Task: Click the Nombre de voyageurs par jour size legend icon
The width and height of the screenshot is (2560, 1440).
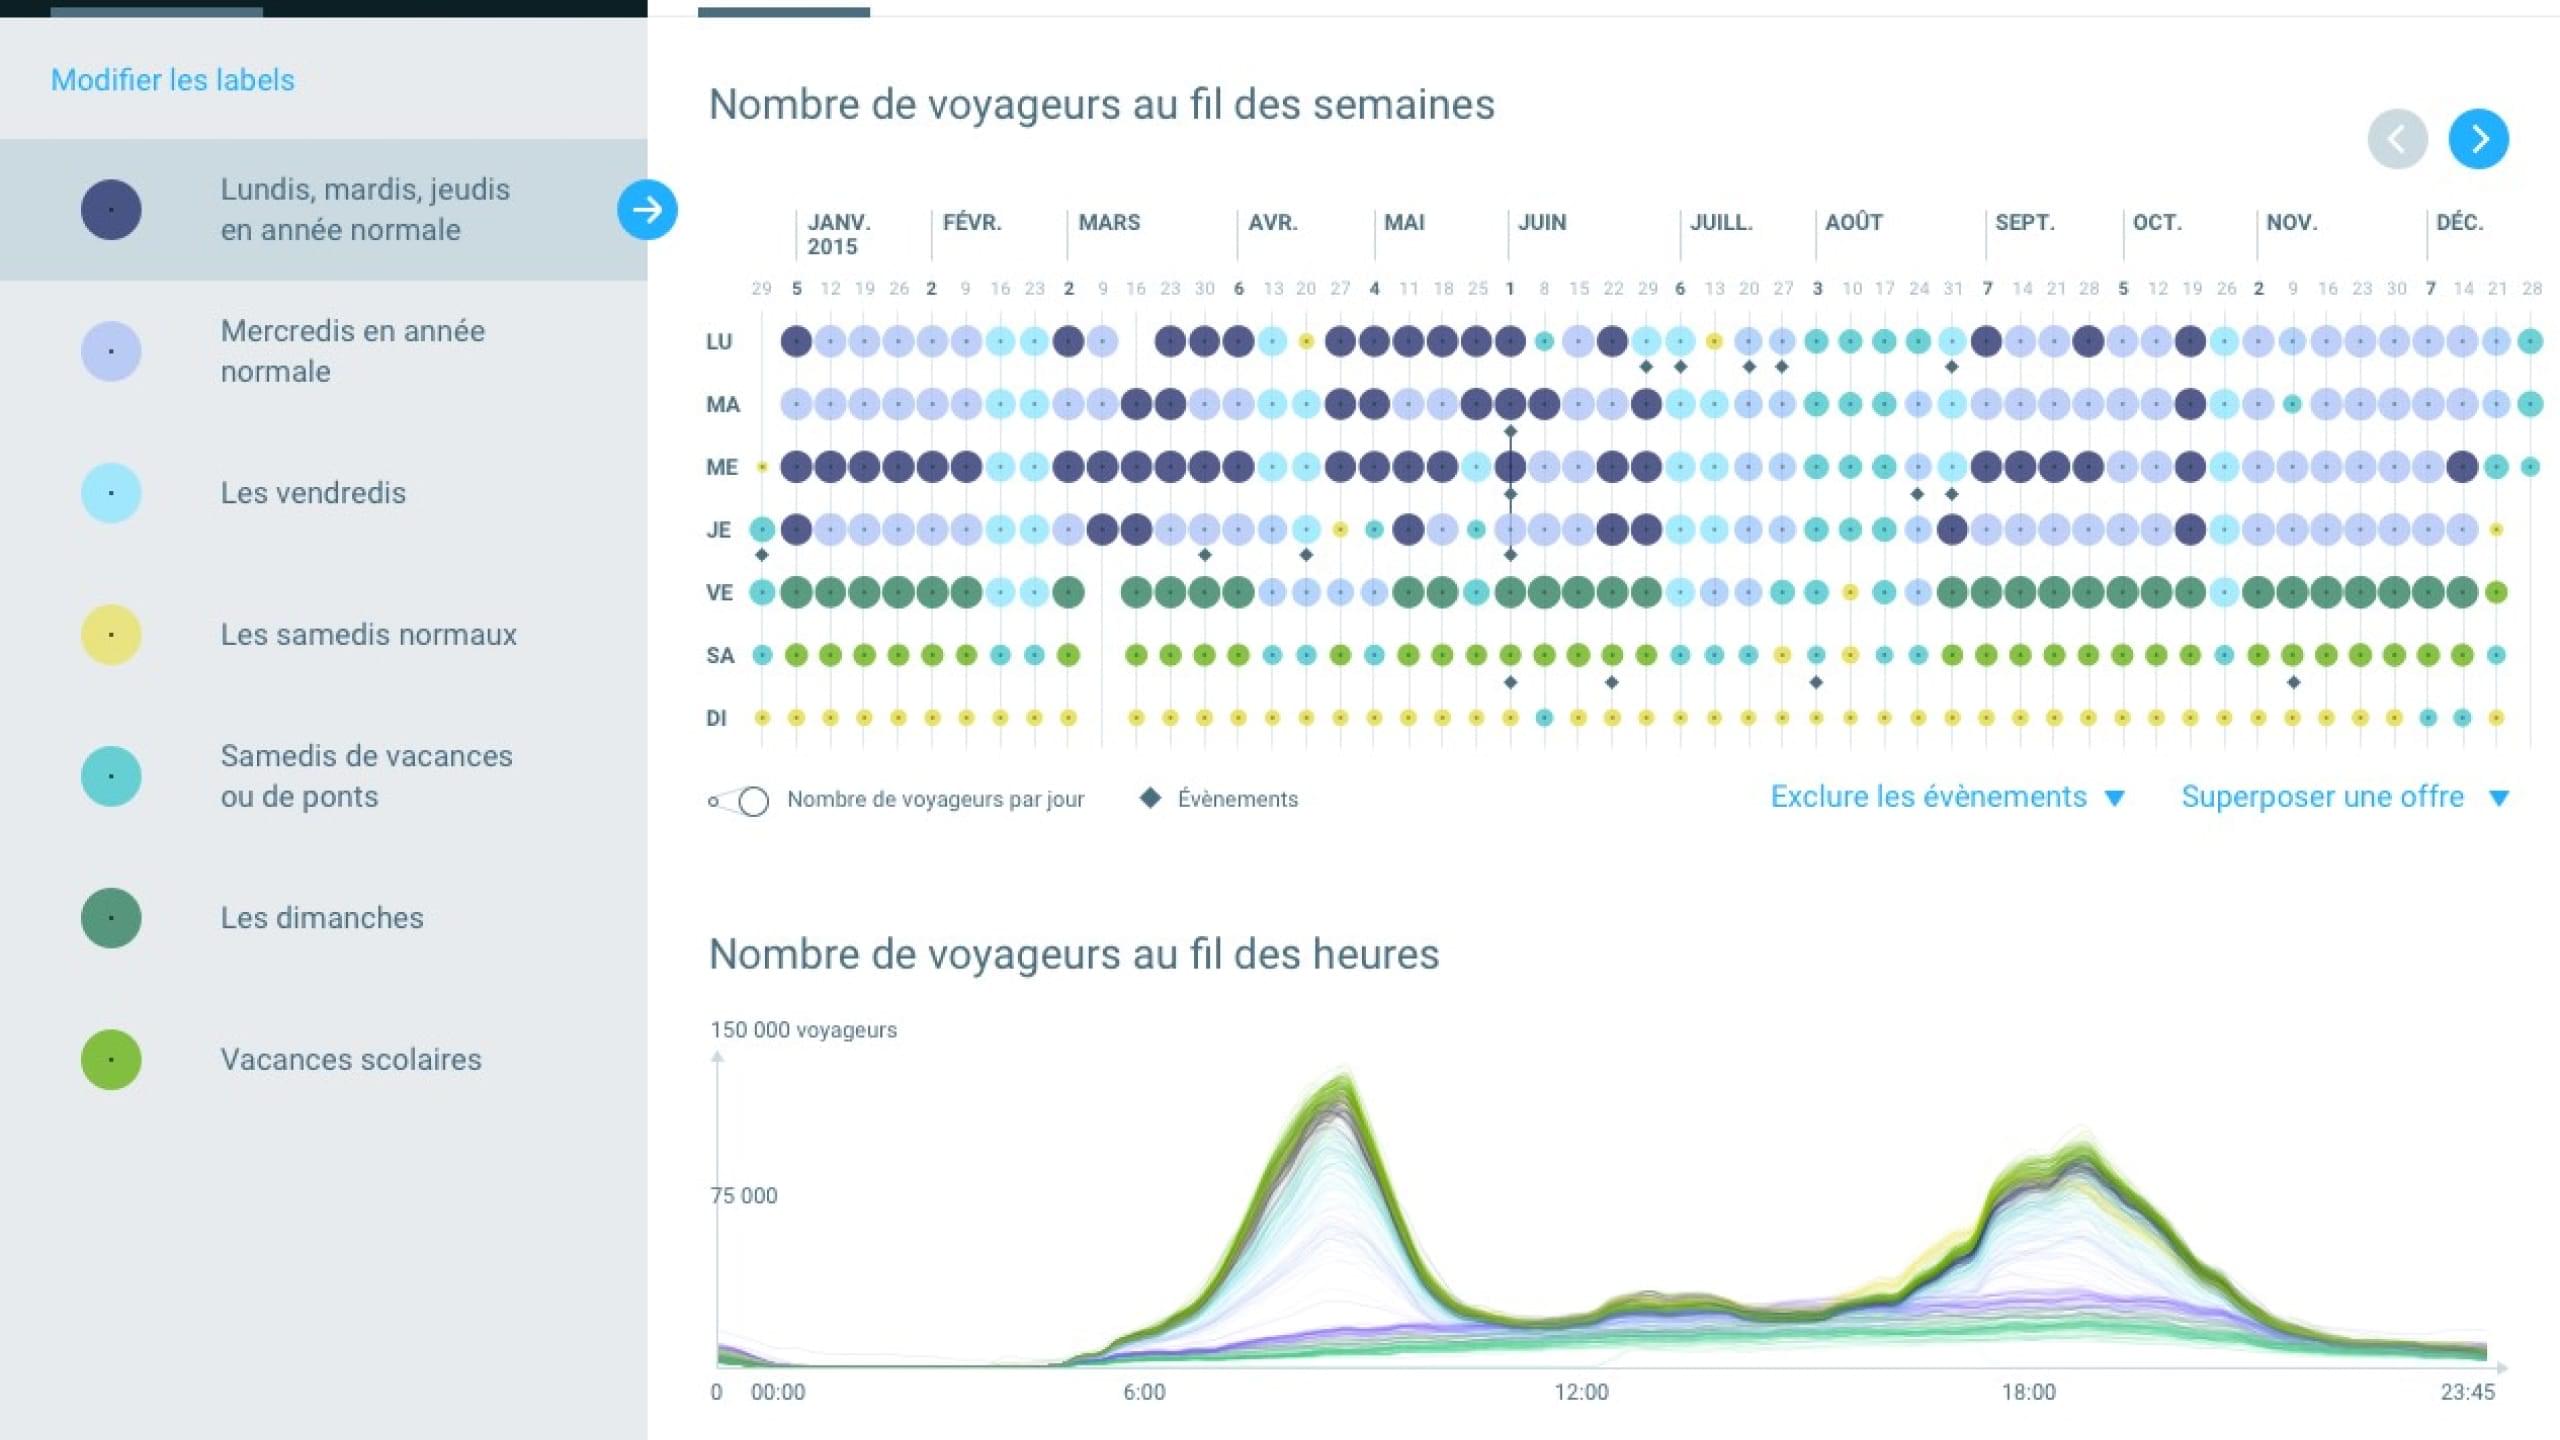Action: pos(739,801)
